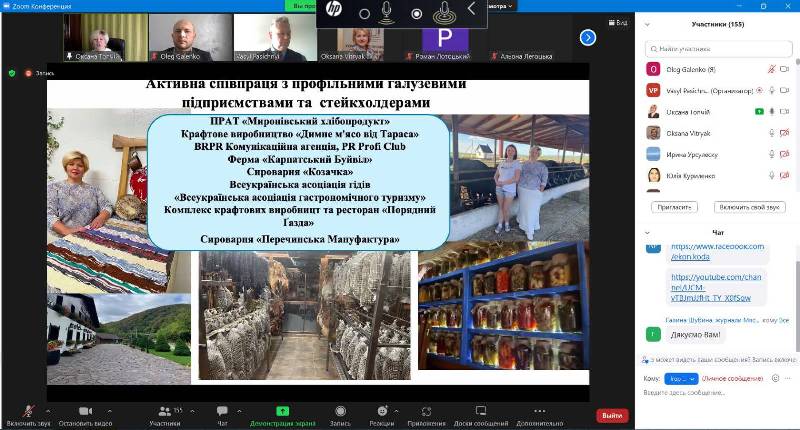
Task: Click the camera icon labeled Остановить видео
Action: (x=85, y=411)
